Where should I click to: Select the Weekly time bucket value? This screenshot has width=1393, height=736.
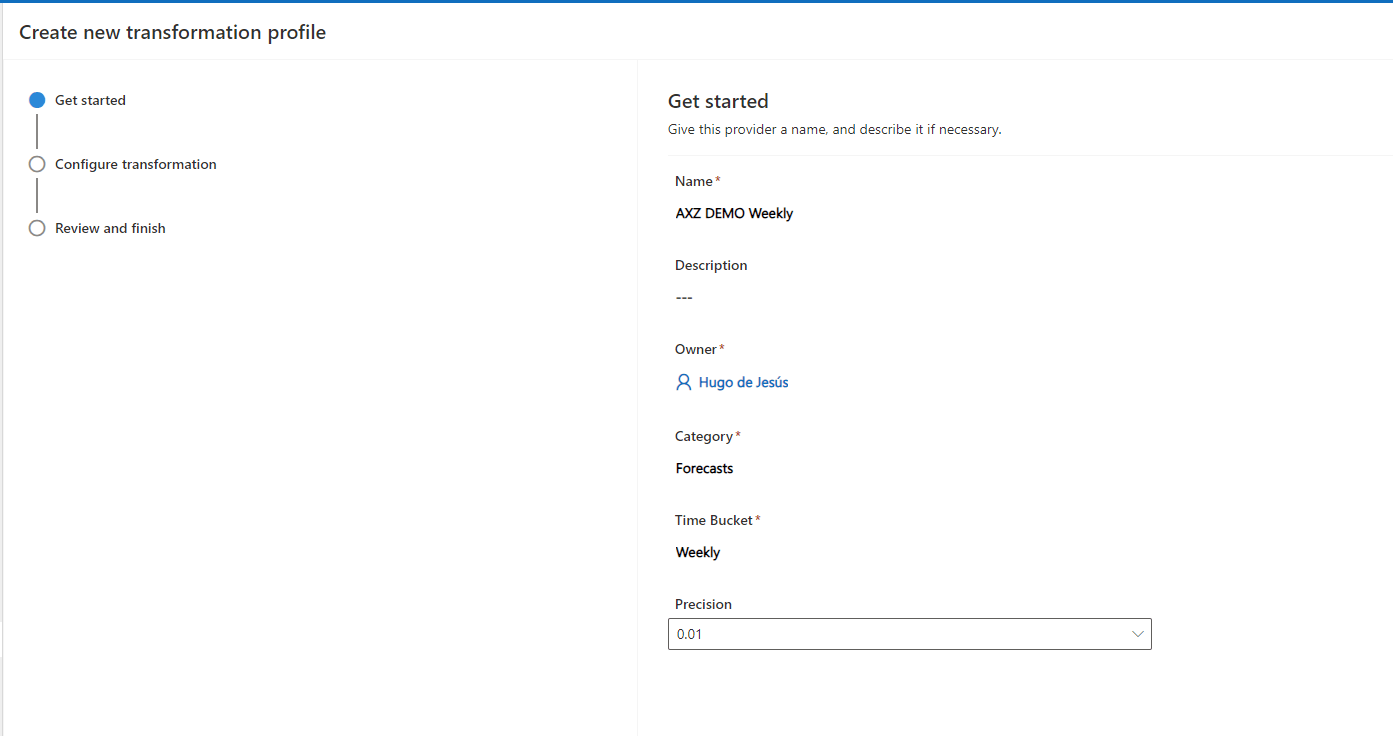698,552
